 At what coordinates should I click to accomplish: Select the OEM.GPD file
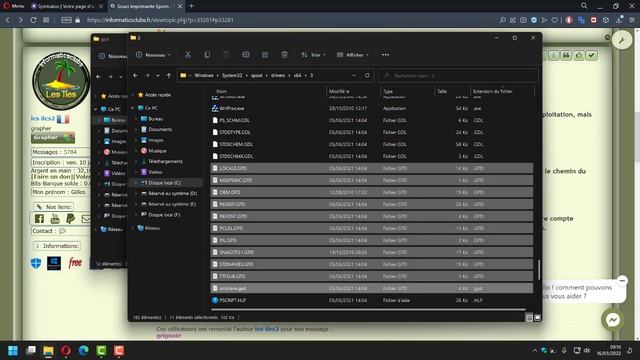click(371, 192)
